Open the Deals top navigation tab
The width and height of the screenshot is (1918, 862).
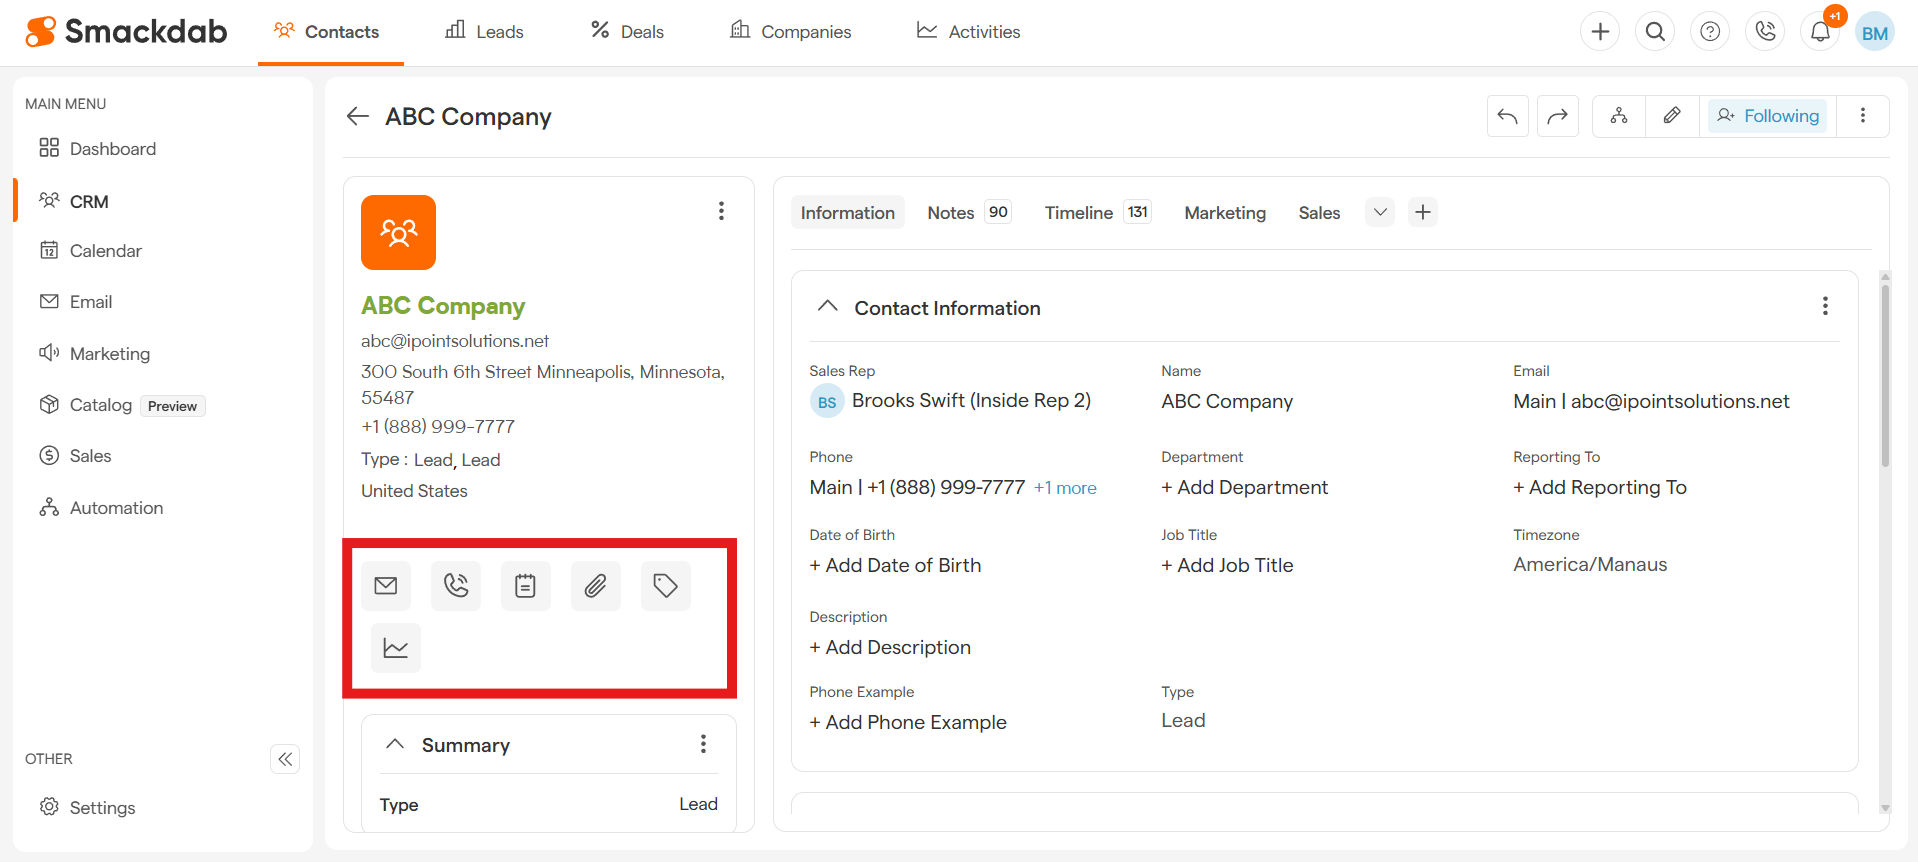(627, 32)
